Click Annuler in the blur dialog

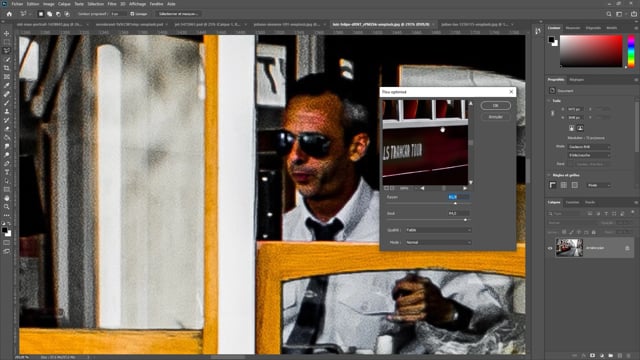tap(496, 117)
